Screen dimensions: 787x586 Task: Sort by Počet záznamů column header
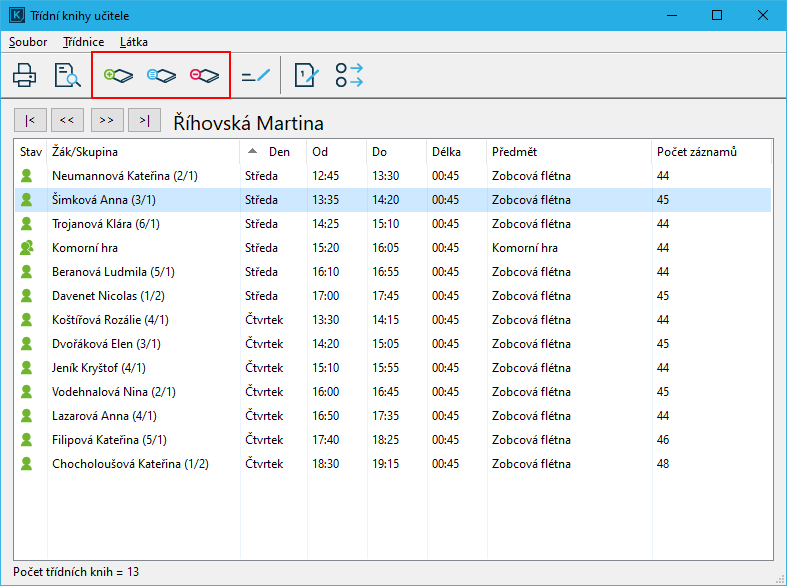coord(710,152)
